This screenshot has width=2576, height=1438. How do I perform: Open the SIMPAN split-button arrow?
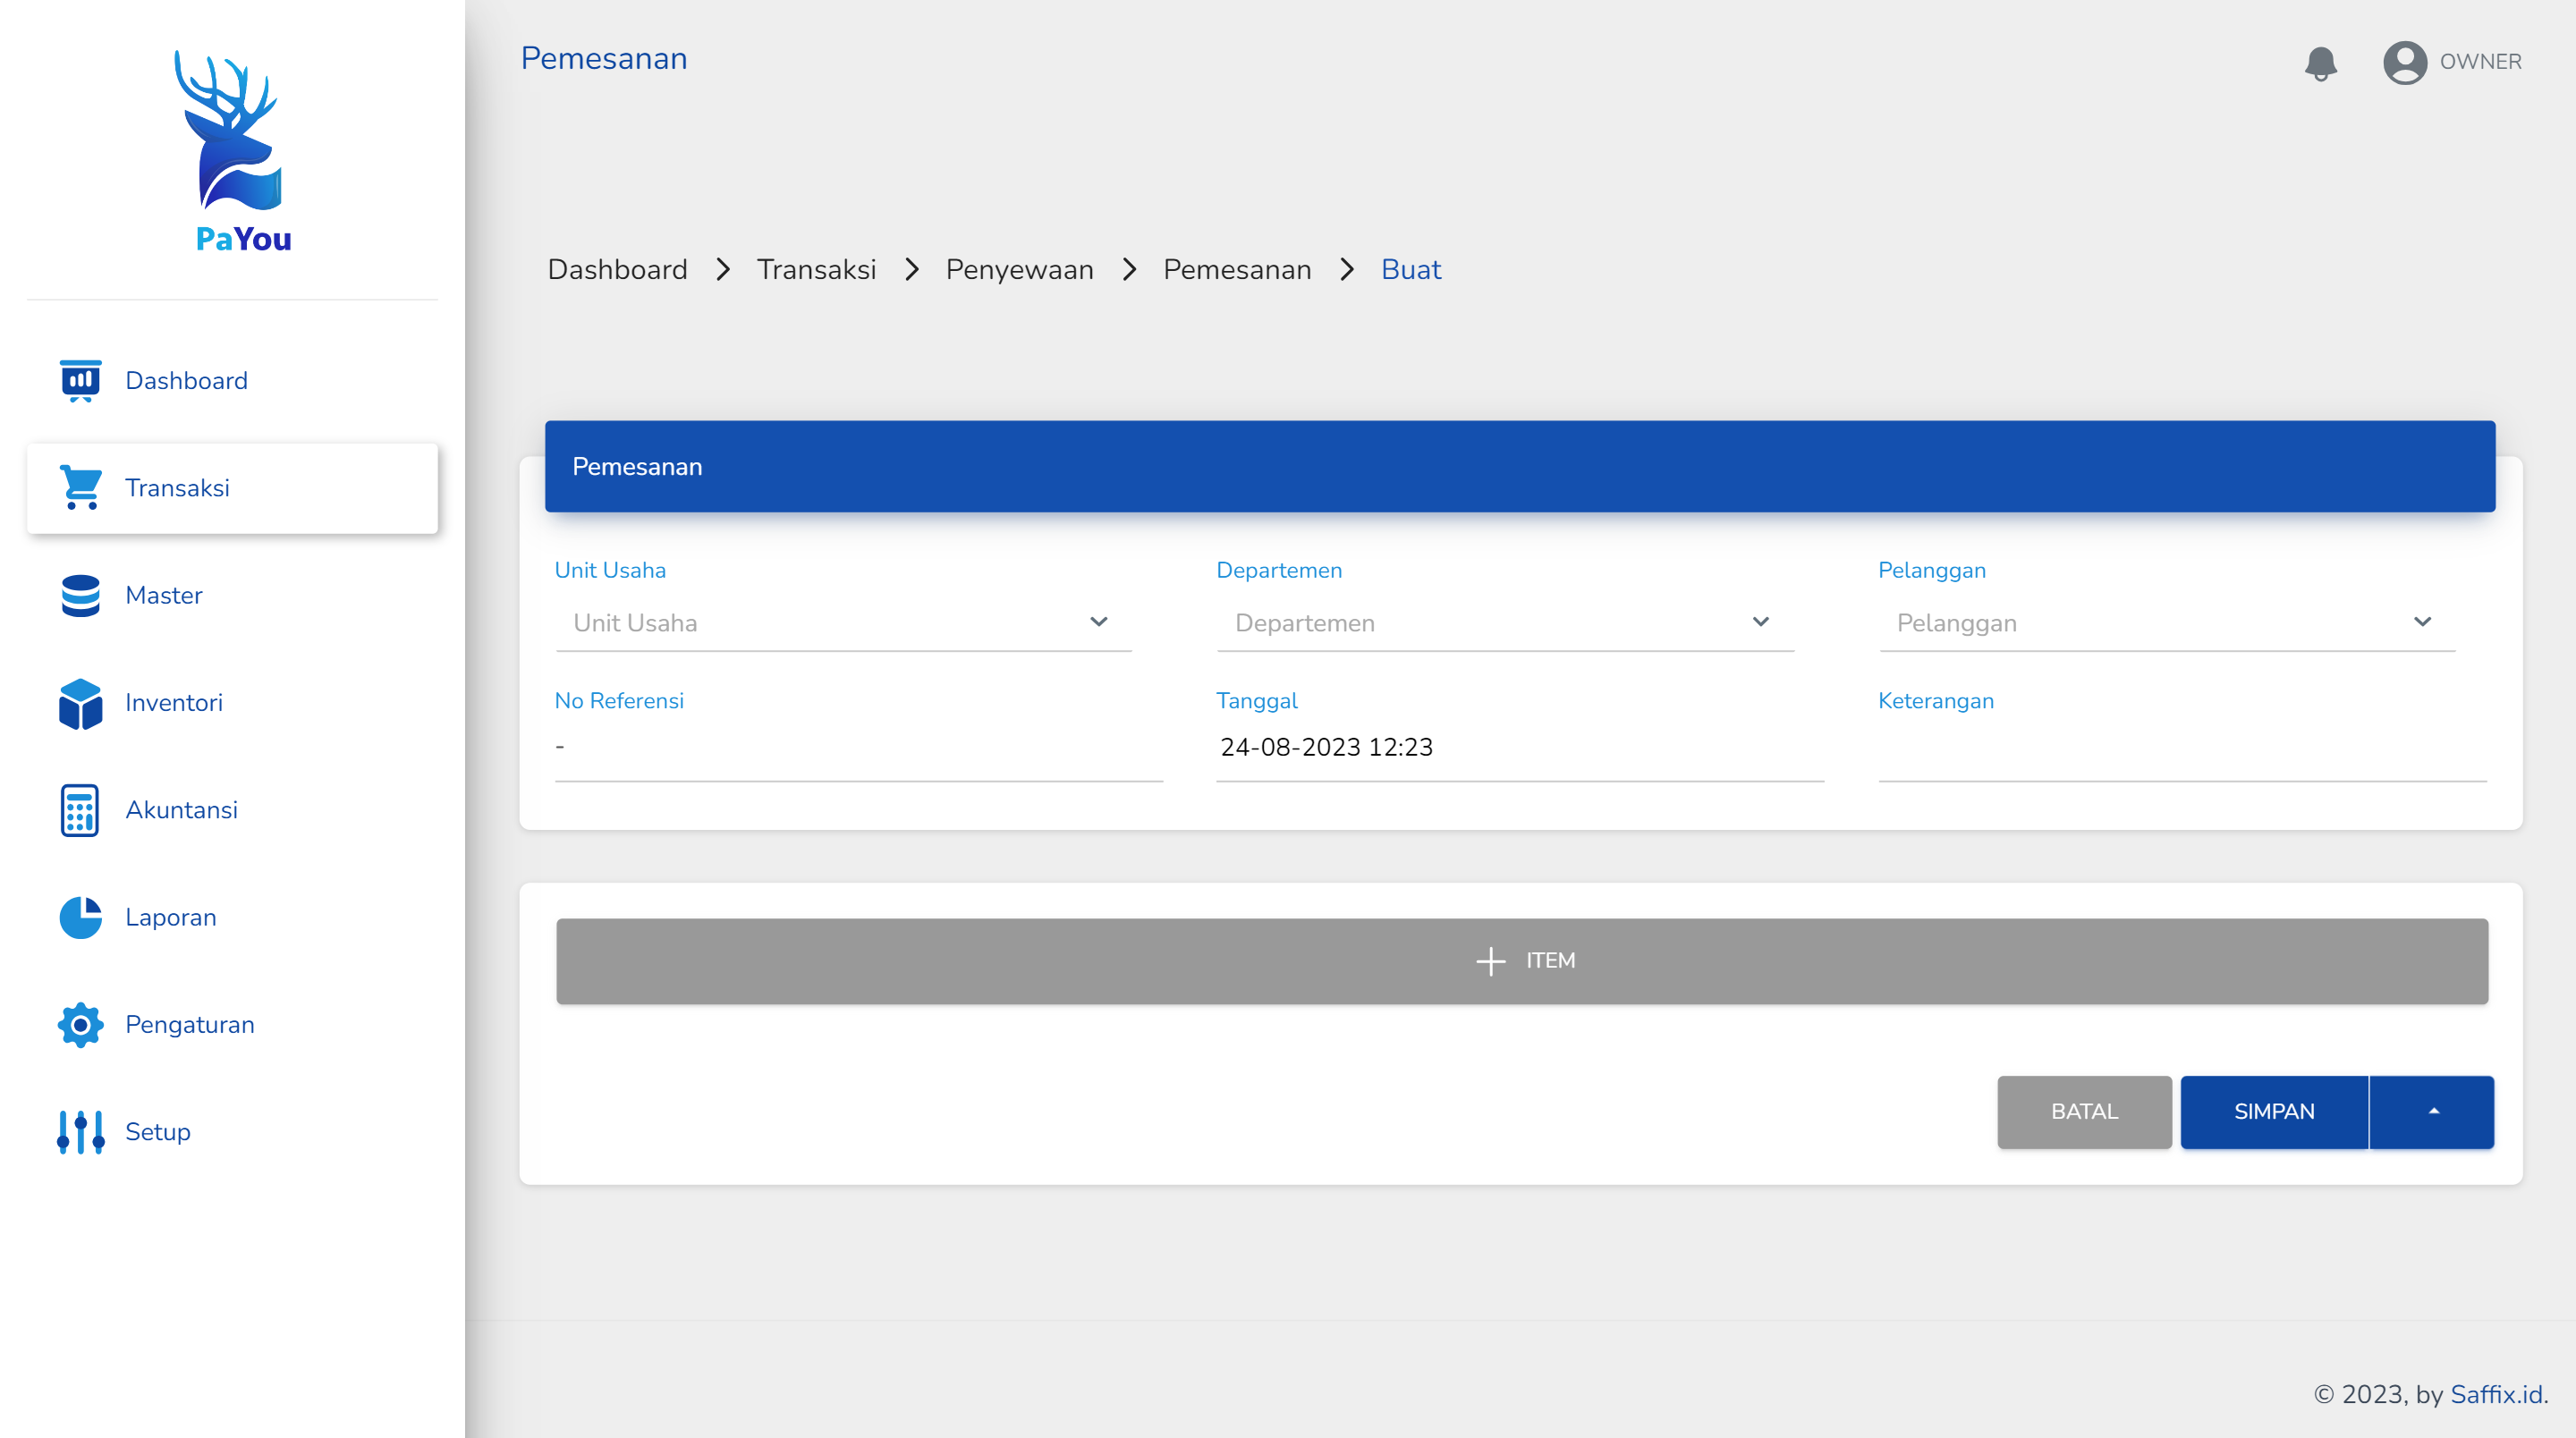[x=2432, y=1112]
